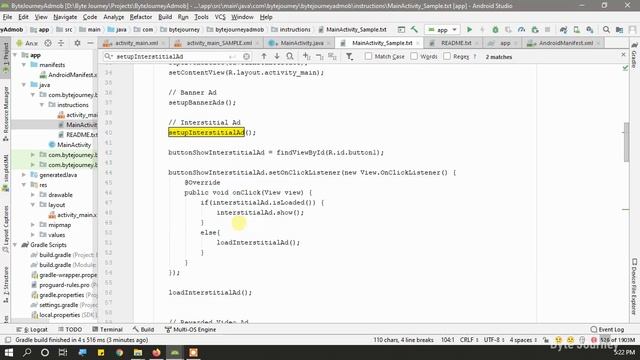Click Sync Project with Gradle Files icon

[563, 29]
